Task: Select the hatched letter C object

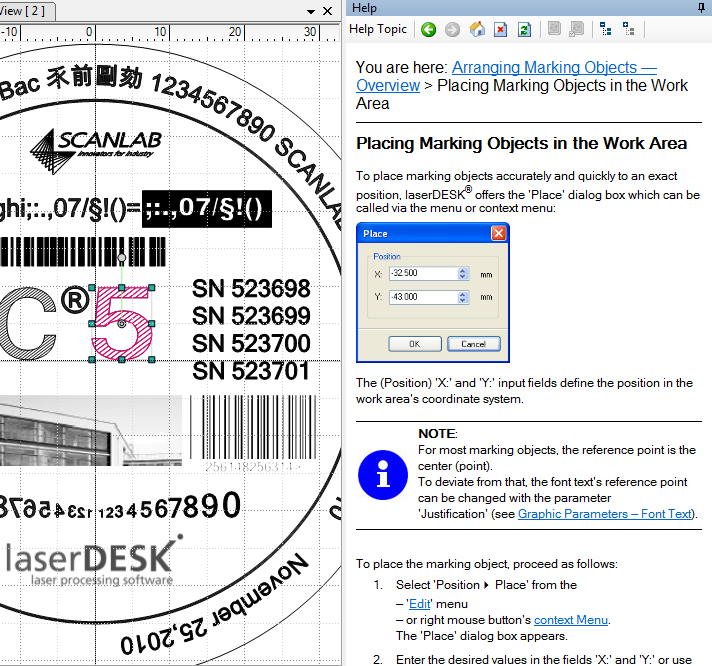Action: click(27, 323)
